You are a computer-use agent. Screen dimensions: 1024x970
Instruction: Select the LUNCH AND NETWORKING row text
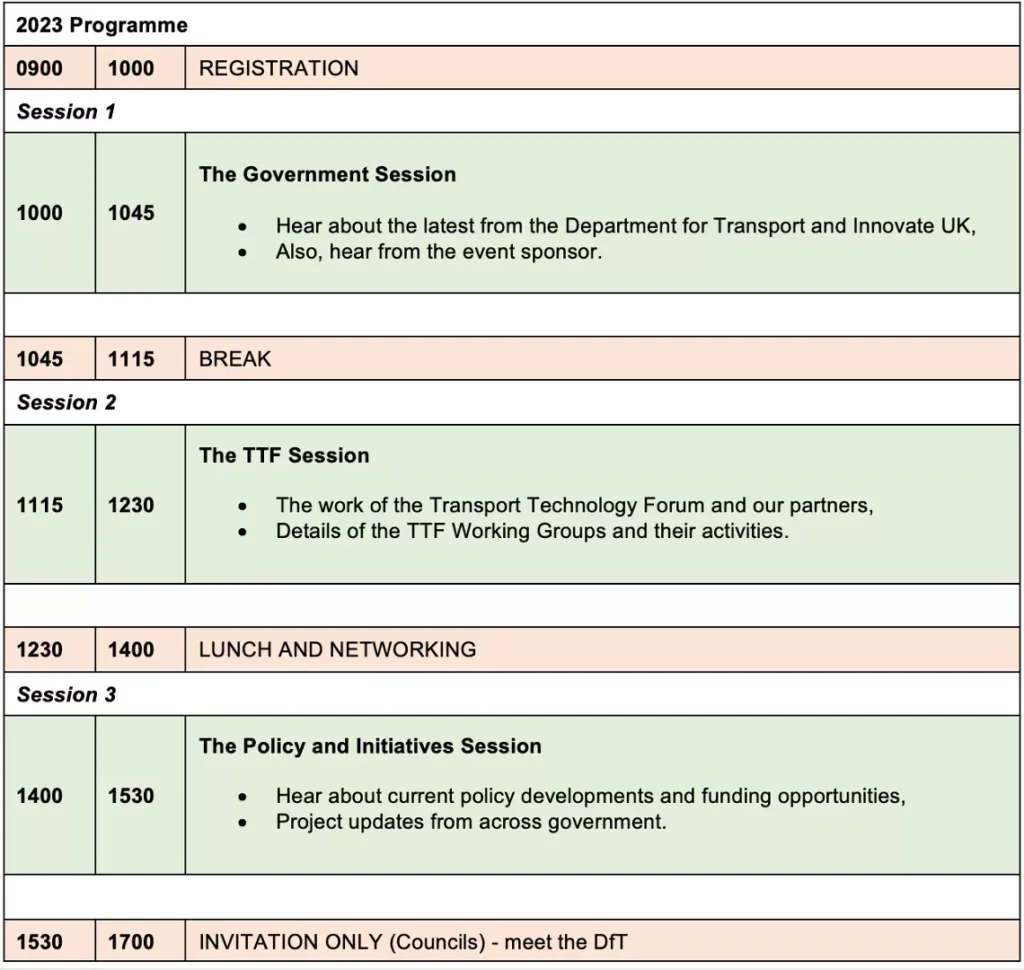[x=337, y=649]
